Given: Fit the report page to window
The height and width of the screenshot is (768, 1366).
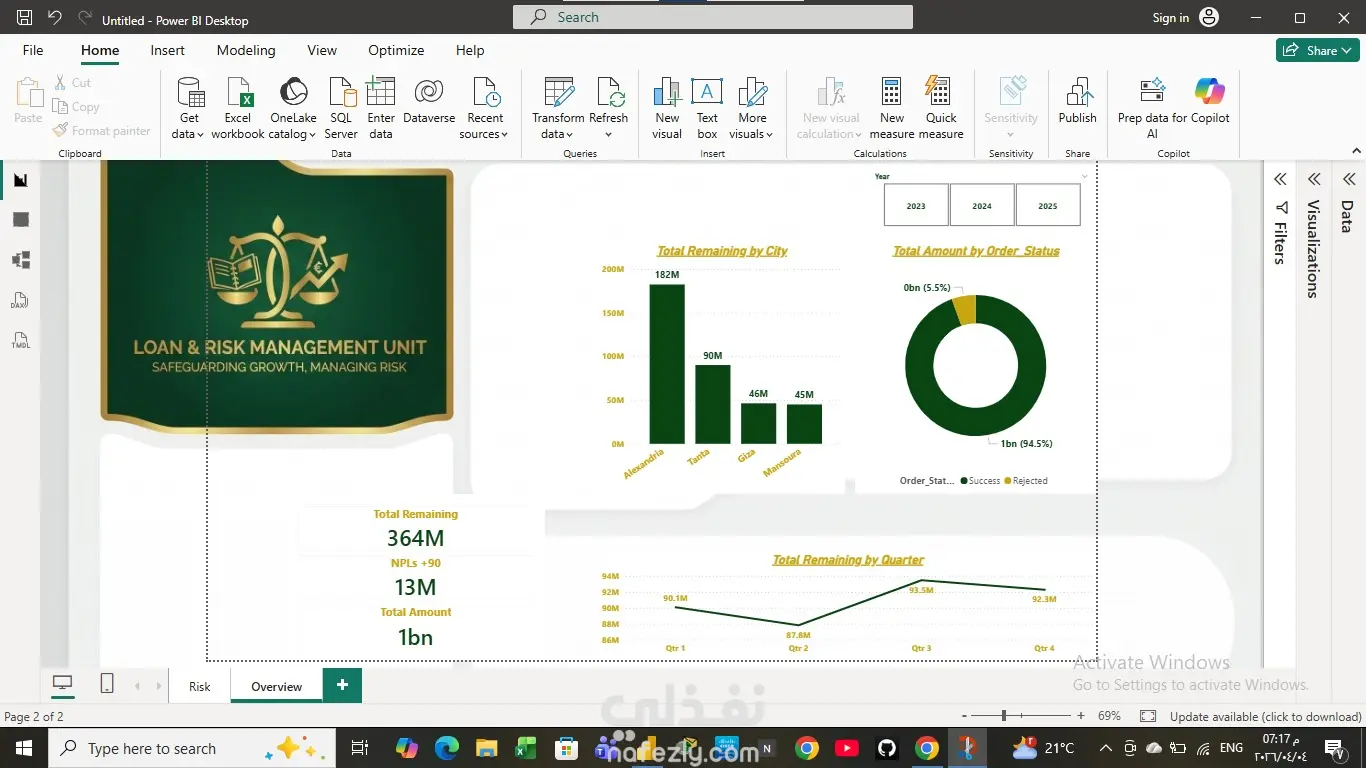Looking at the screenshot, I should click(1148, 716).
